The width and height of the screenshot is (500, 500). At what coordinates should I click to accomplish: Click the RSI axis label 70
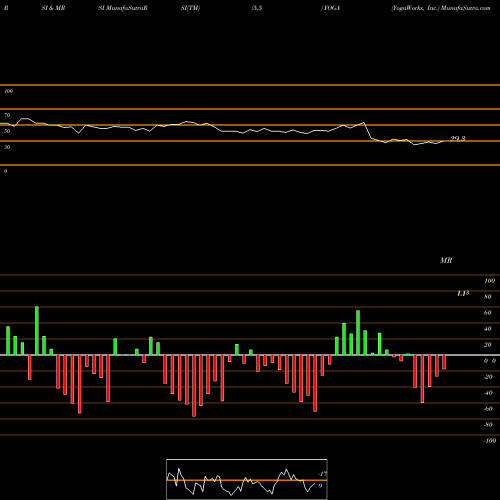click(x=7, y=115)
